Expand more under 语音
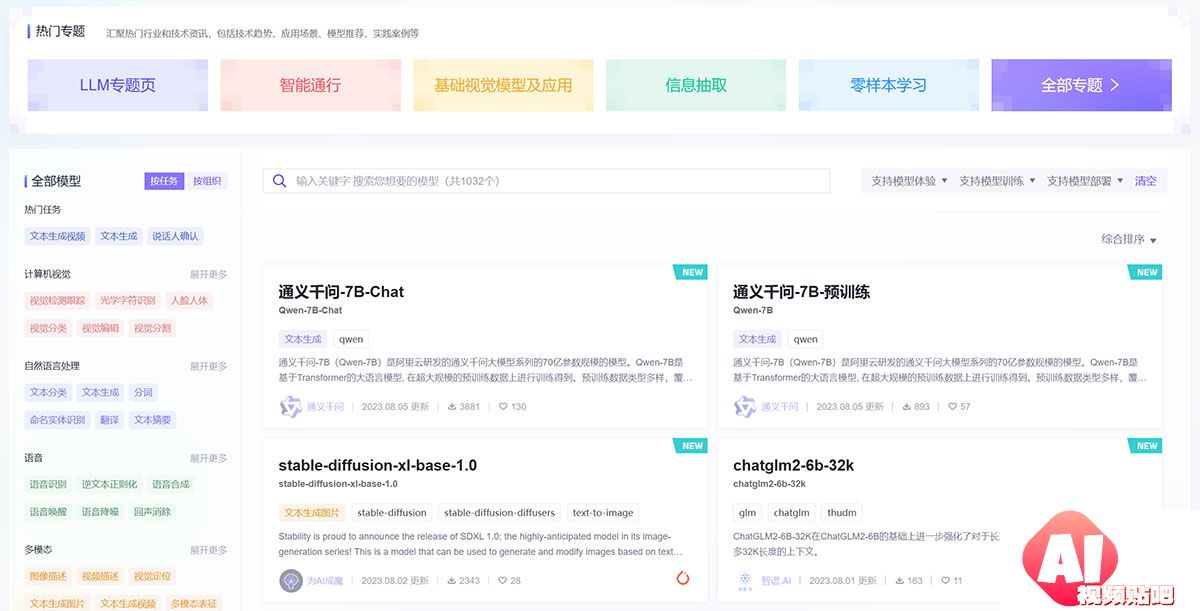The image size is (1200, 611). click(208, 458)
